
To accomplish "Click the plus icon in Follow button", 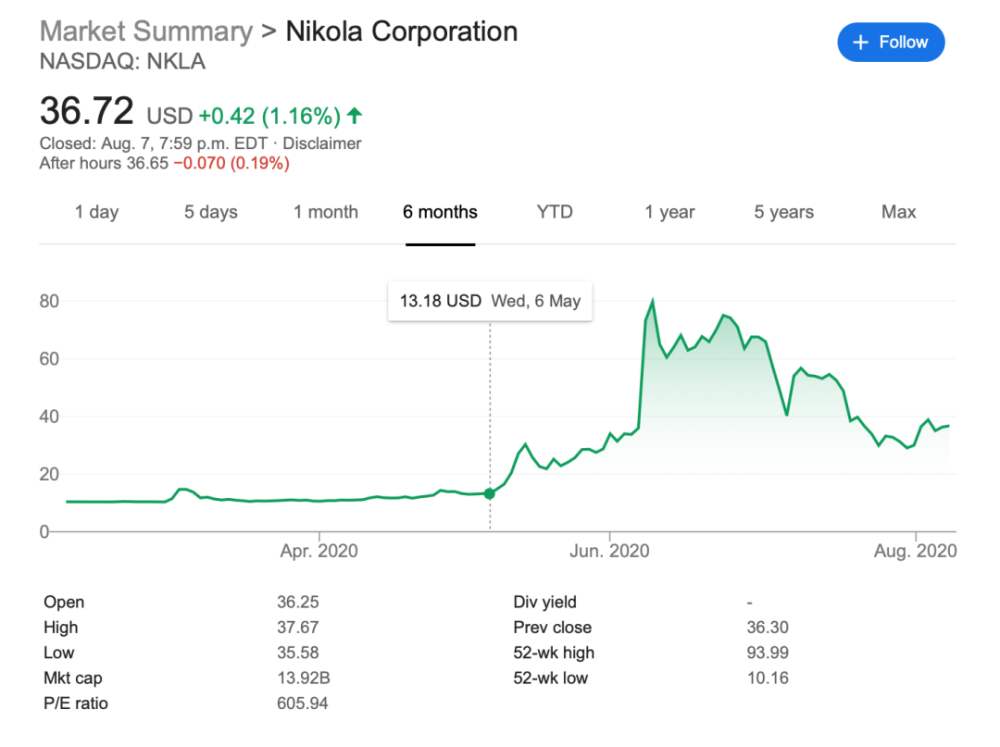I will [860, 42].
